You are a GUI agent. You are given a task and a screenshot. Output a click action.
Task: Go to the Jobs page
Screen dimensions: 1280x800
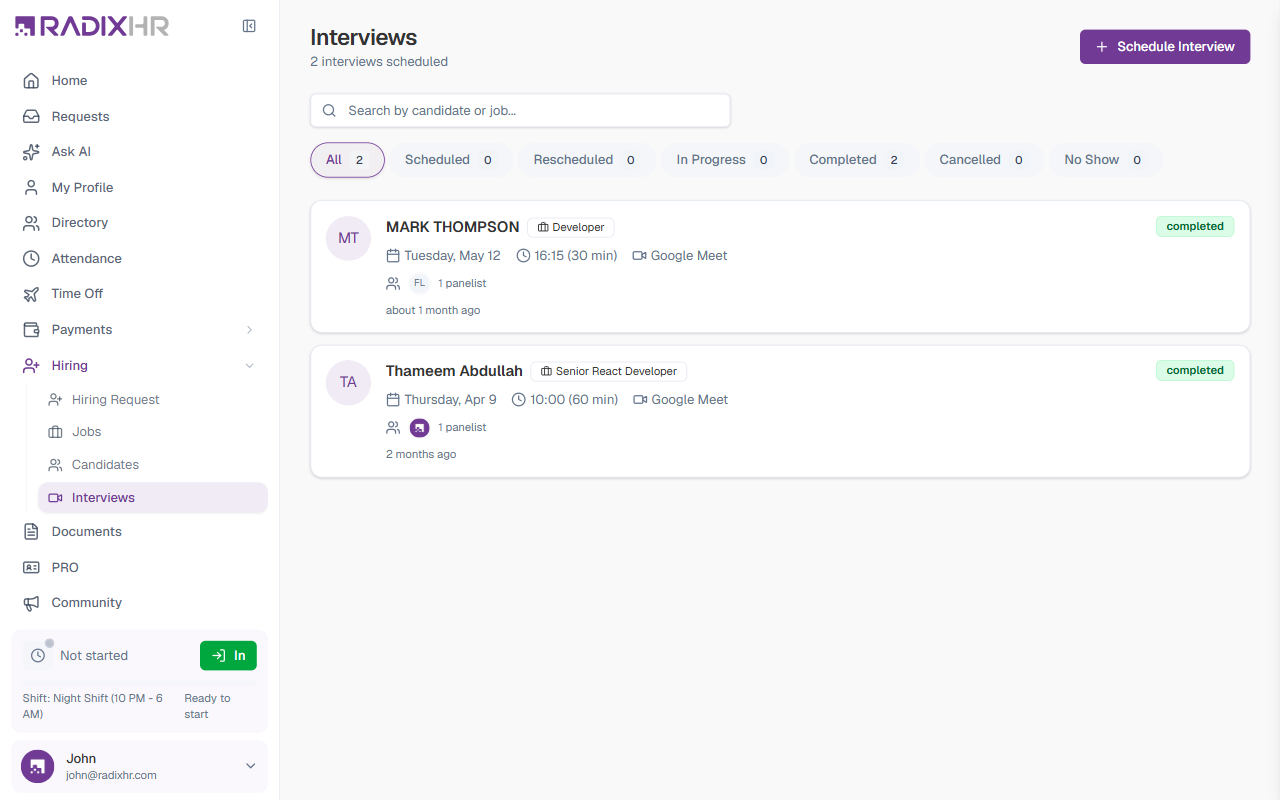(x=152, y=432)
